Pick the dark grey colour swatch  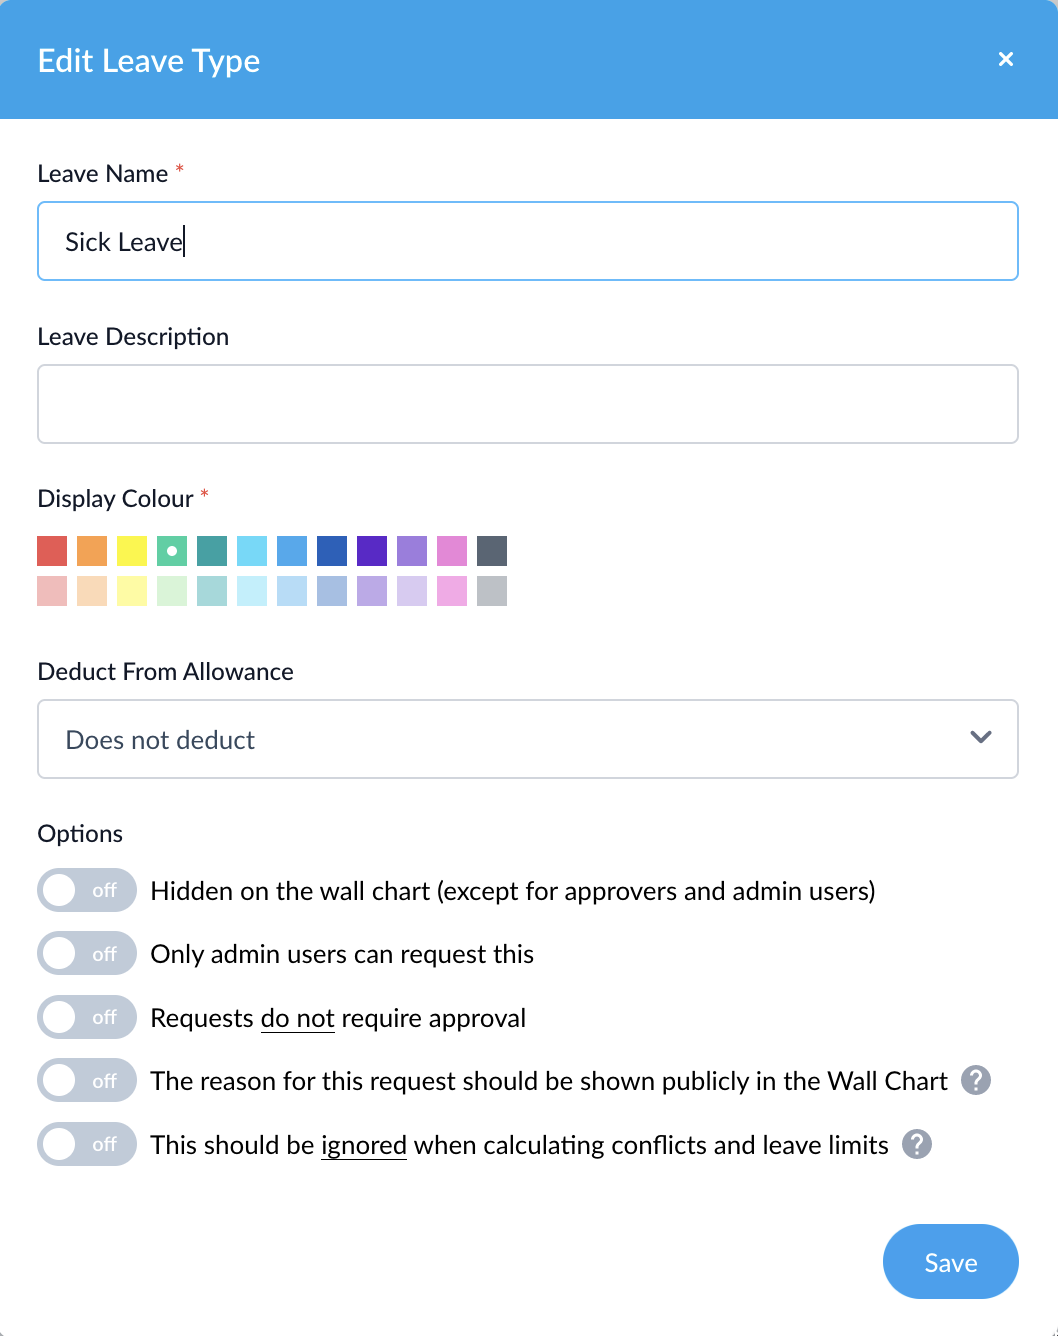(492, 551)
